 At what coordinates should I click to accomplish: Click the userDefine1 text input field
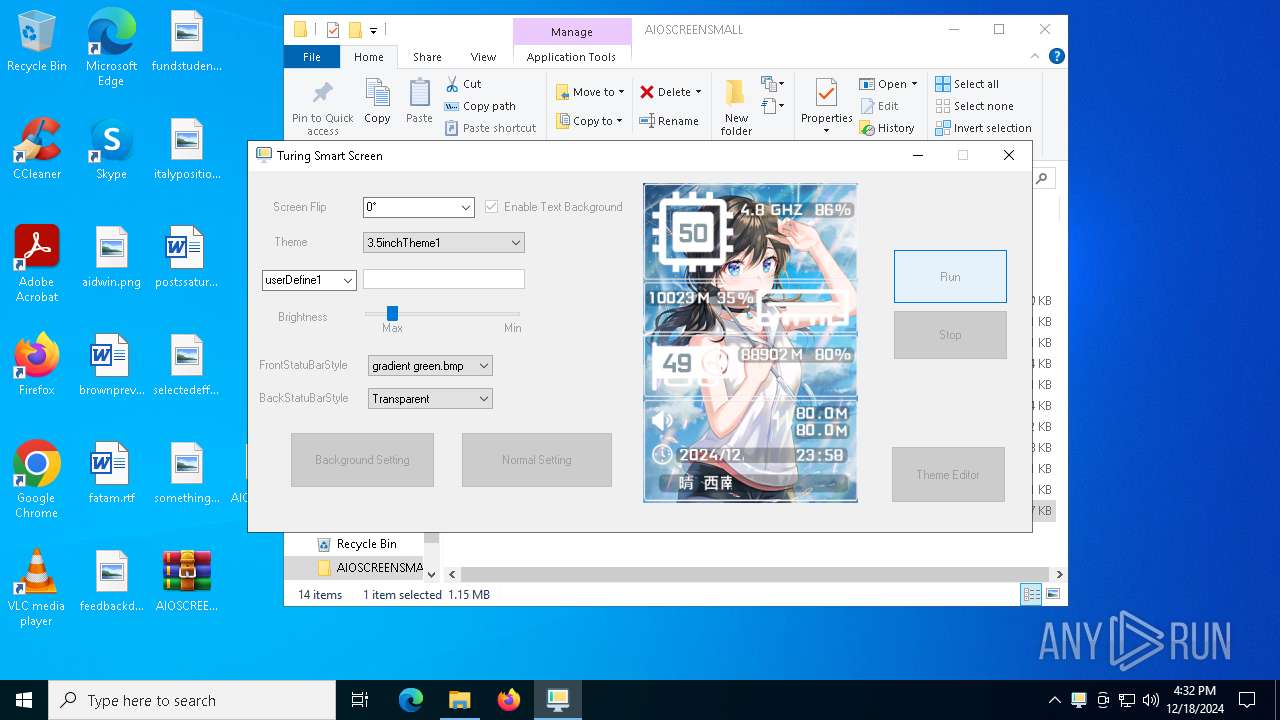pyautogui.click(x=443, y=280)
